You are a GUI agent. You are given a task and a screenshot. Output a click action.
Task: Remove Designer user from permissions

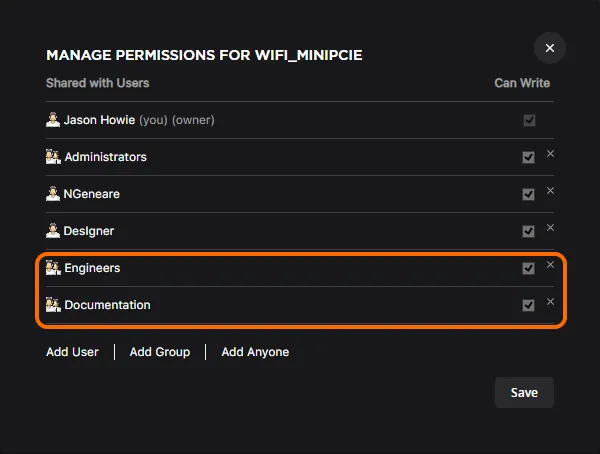coord(550,228)
